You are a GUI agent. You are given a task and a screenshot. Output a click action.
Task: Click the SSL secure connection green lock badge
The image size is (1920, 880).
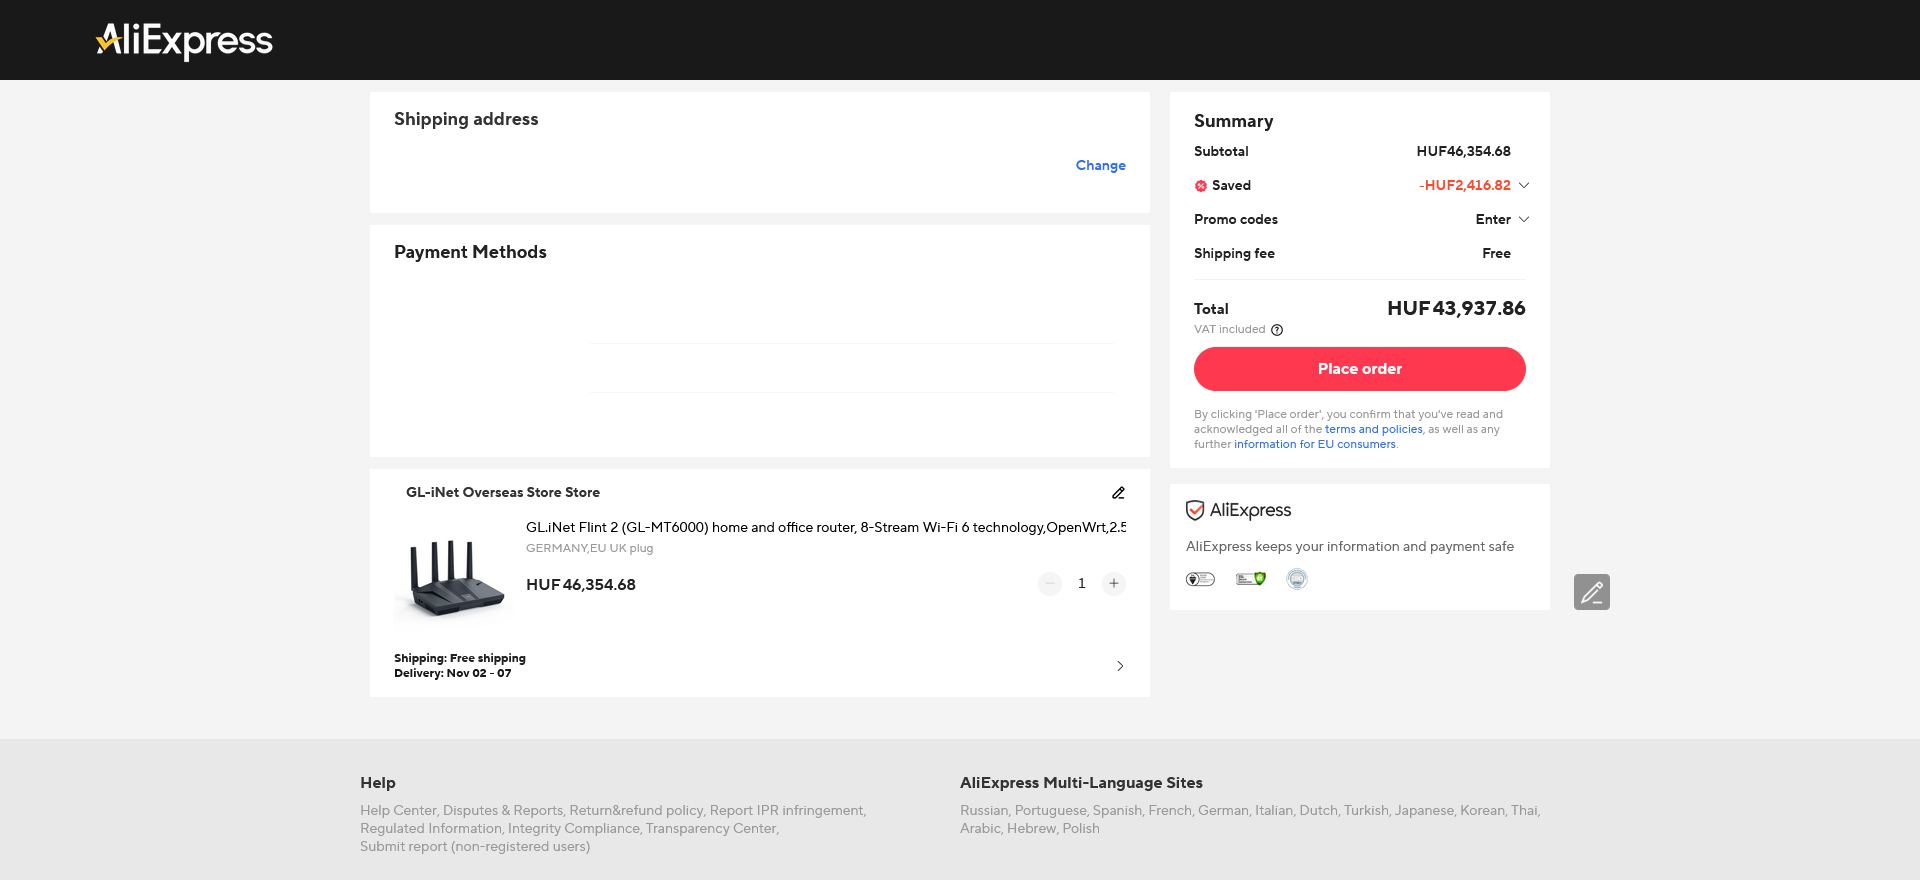click(x=1251, y=579)
